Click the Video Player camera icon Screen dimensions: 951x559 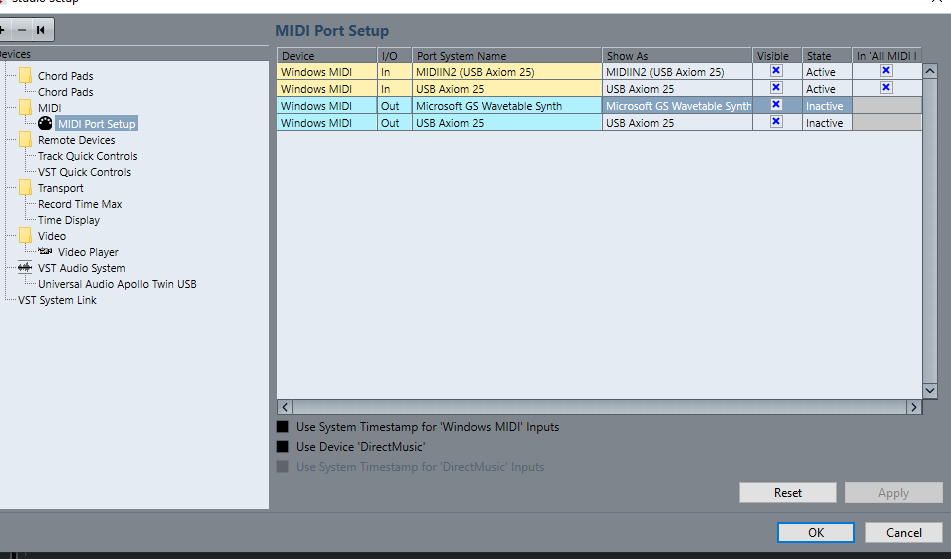45,250
